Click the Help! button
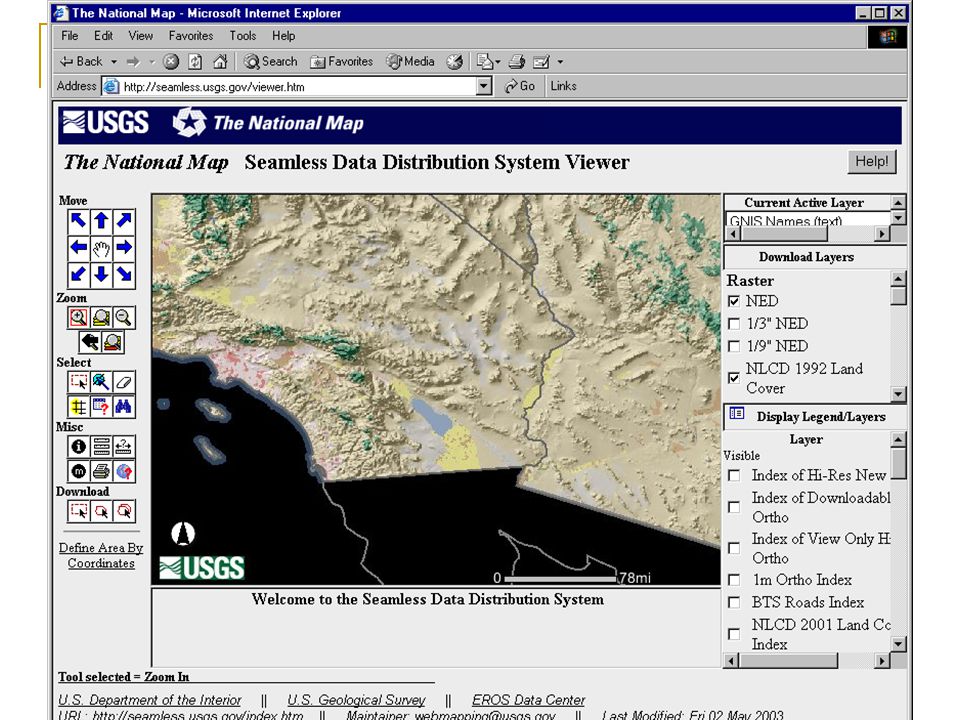The image size is (960, 720). click(x=872, y=162)
